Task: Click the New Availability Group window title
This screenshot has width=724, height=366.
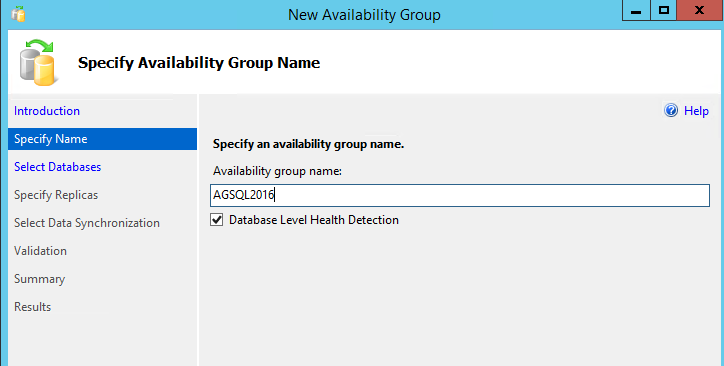Action: point(364,15)
